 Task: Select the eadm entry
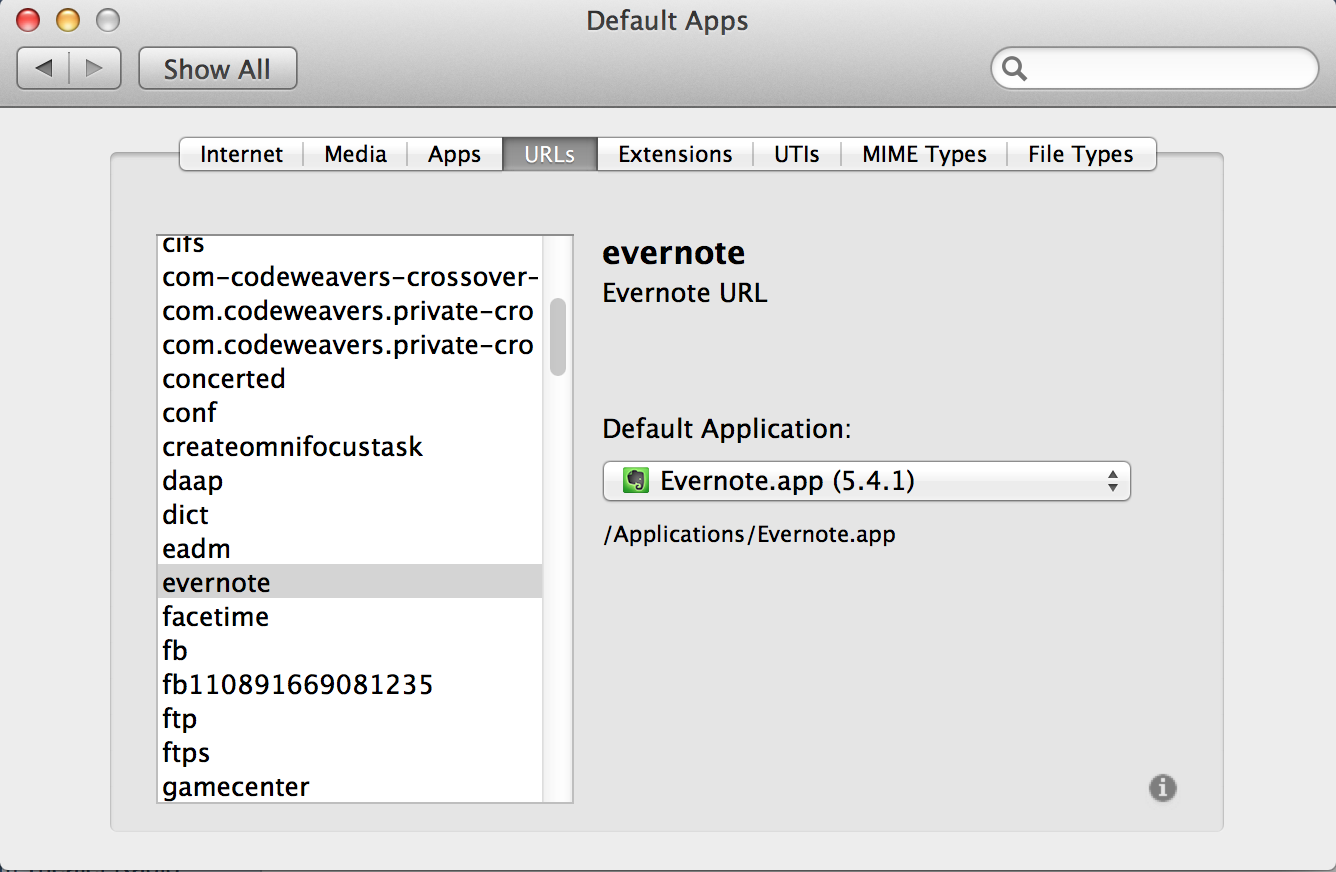coord(350,549)
